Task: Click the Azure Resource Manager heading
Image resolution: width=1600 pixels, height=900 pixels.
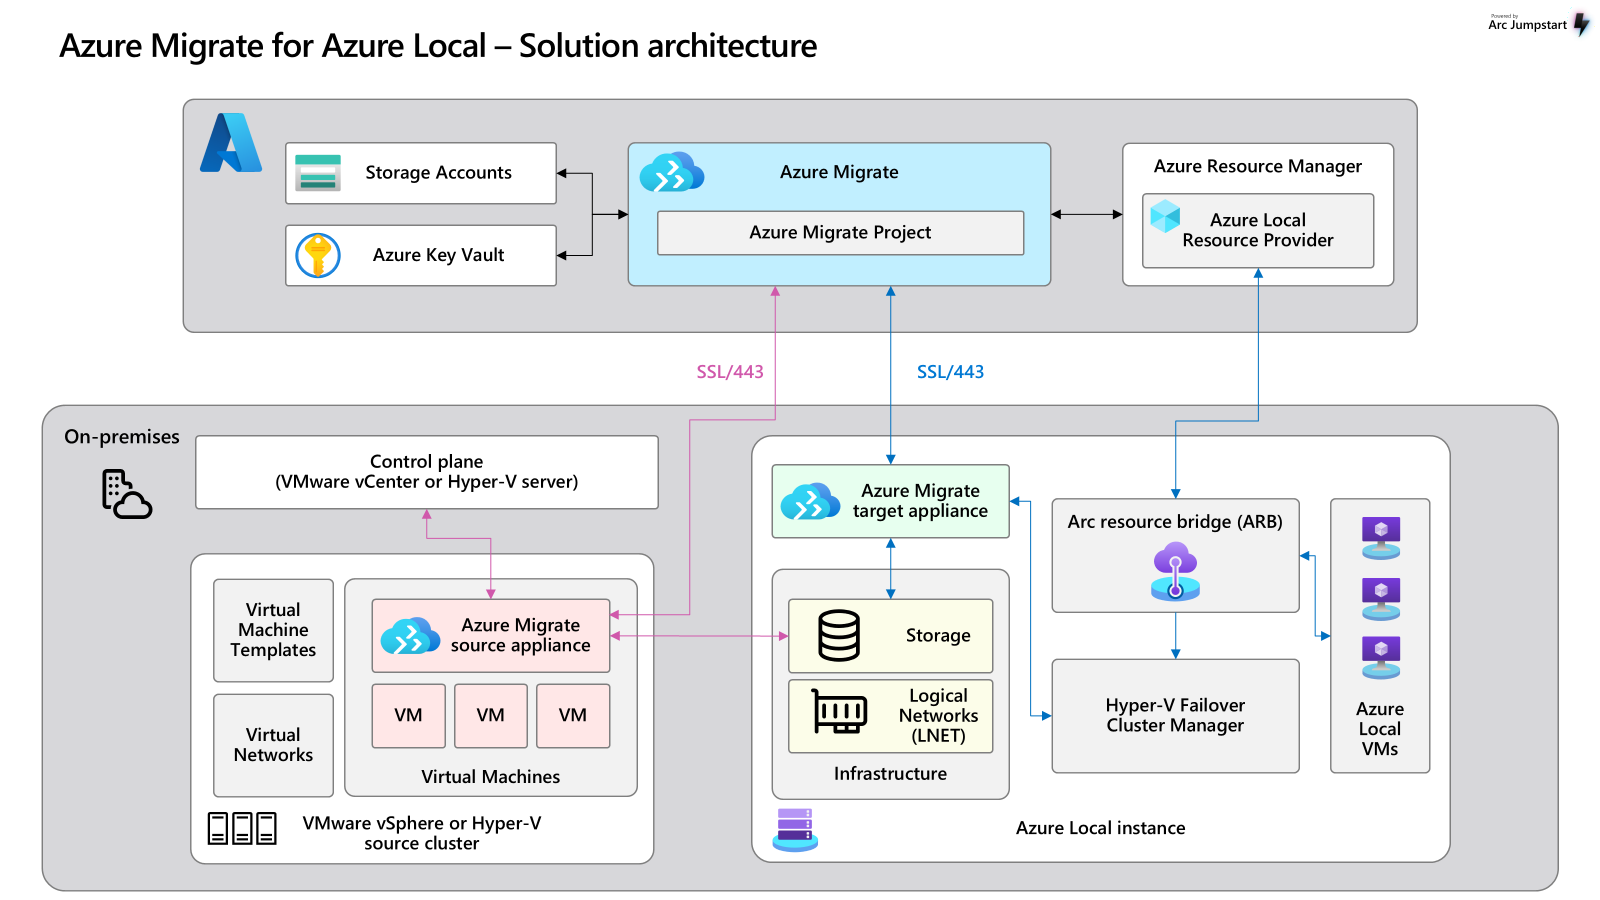Action: point(1258,166)
